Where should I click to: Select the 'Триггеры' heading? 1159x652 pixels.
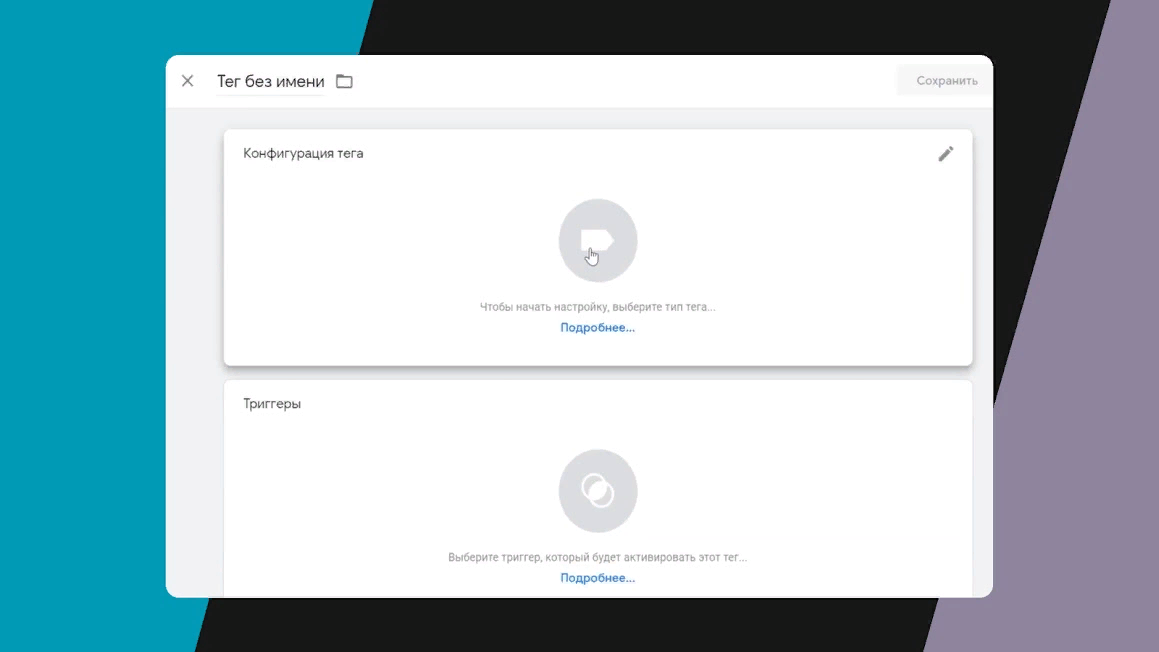pyautogui.click(x=272, y=404)
